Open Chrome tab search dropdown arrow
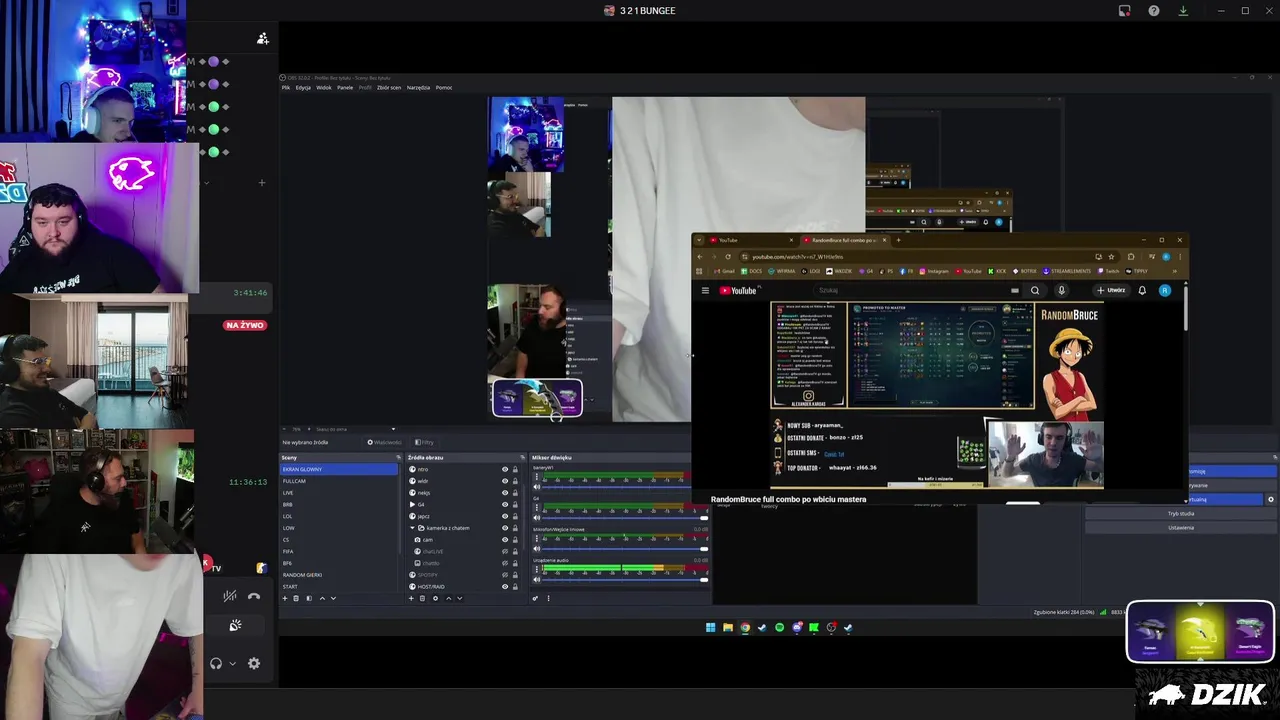 coord(699,240)
